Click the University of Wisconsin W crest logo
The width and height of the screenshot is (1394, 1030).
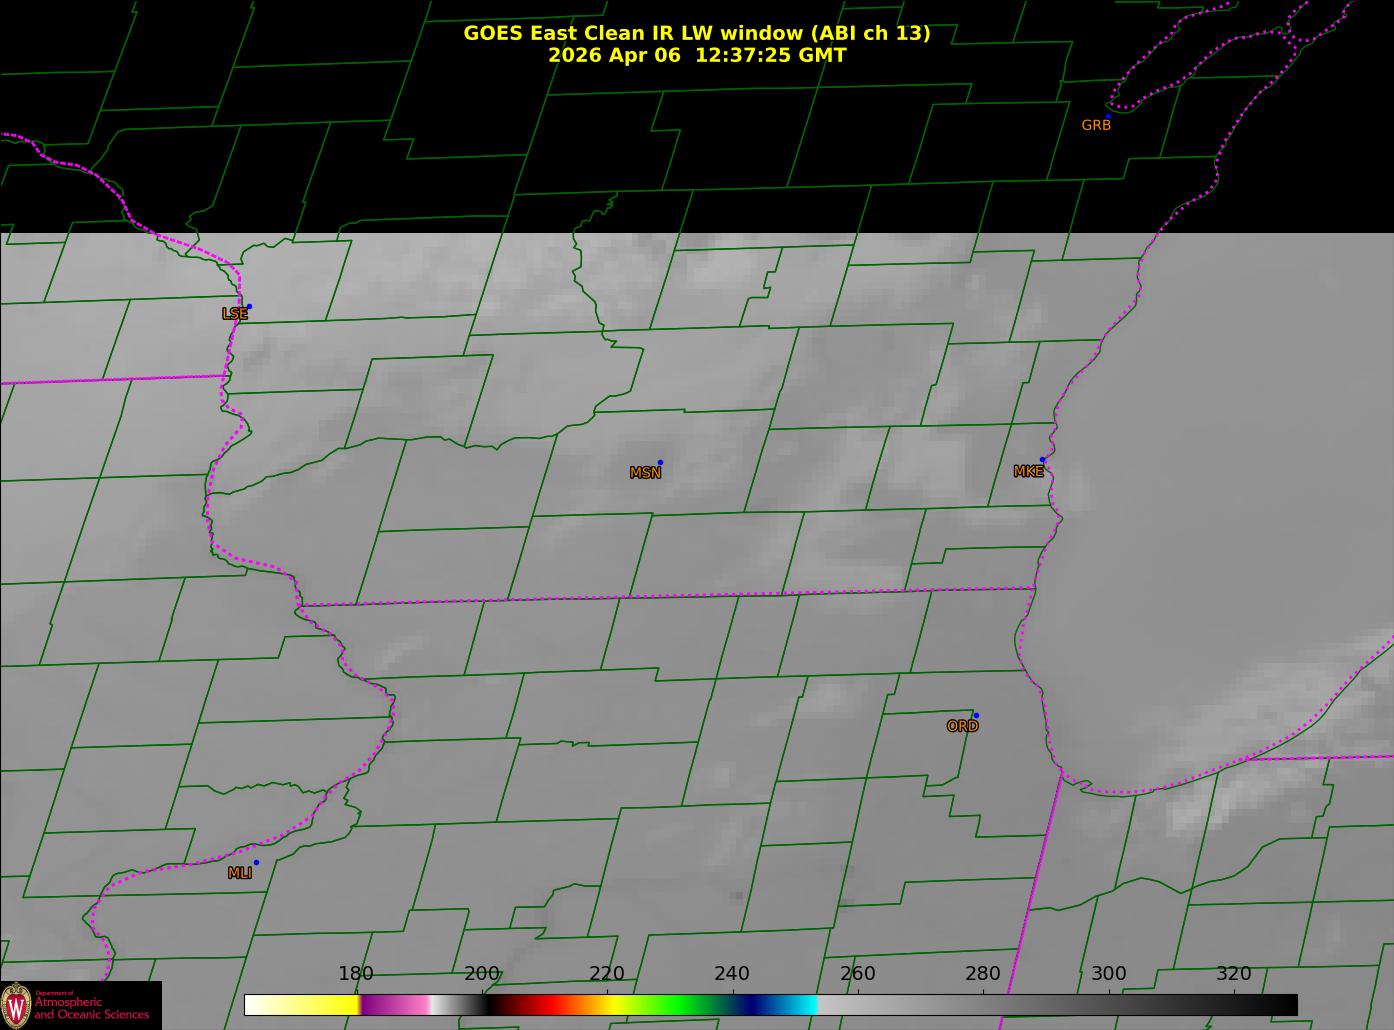[x=16, y=1005]
